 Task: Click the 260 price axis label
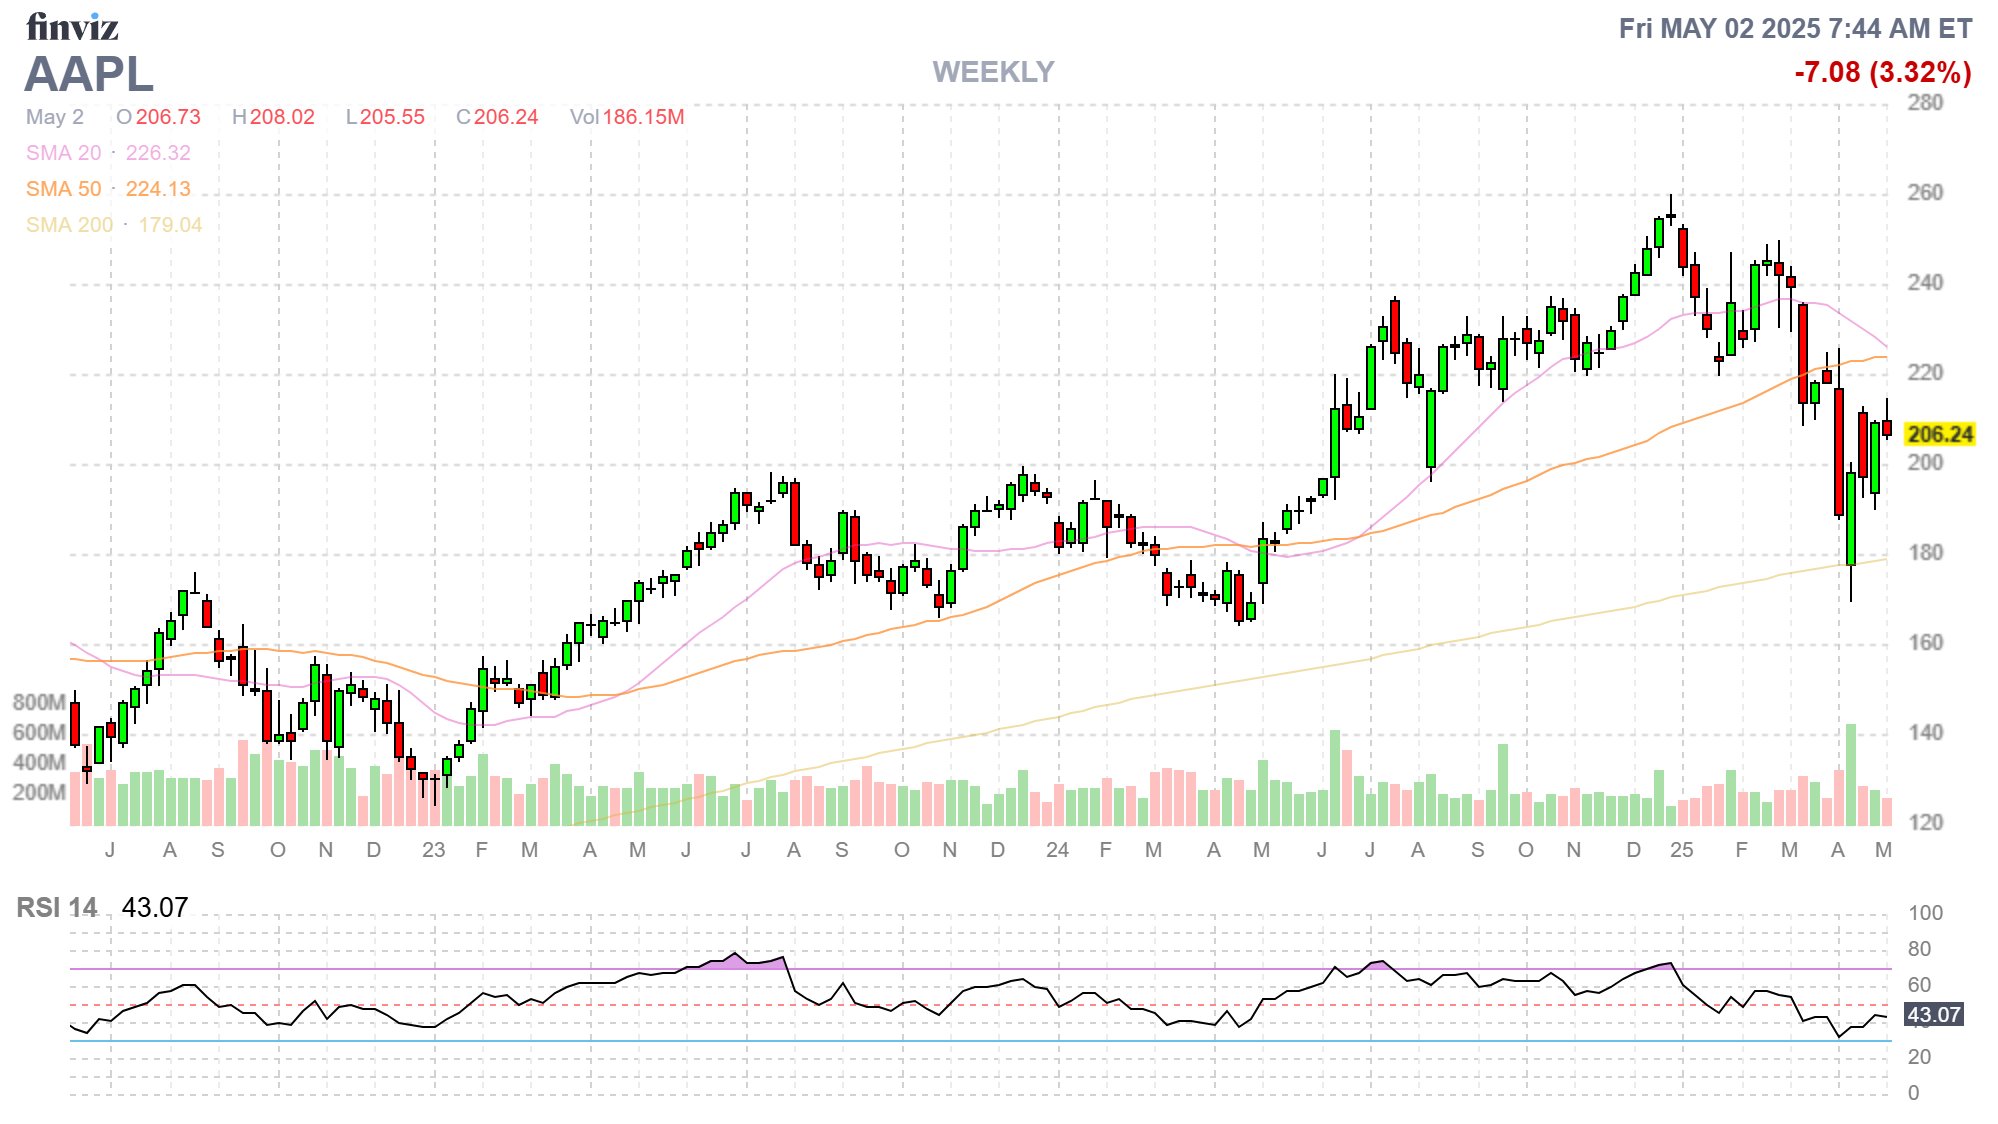point(1924,192)
